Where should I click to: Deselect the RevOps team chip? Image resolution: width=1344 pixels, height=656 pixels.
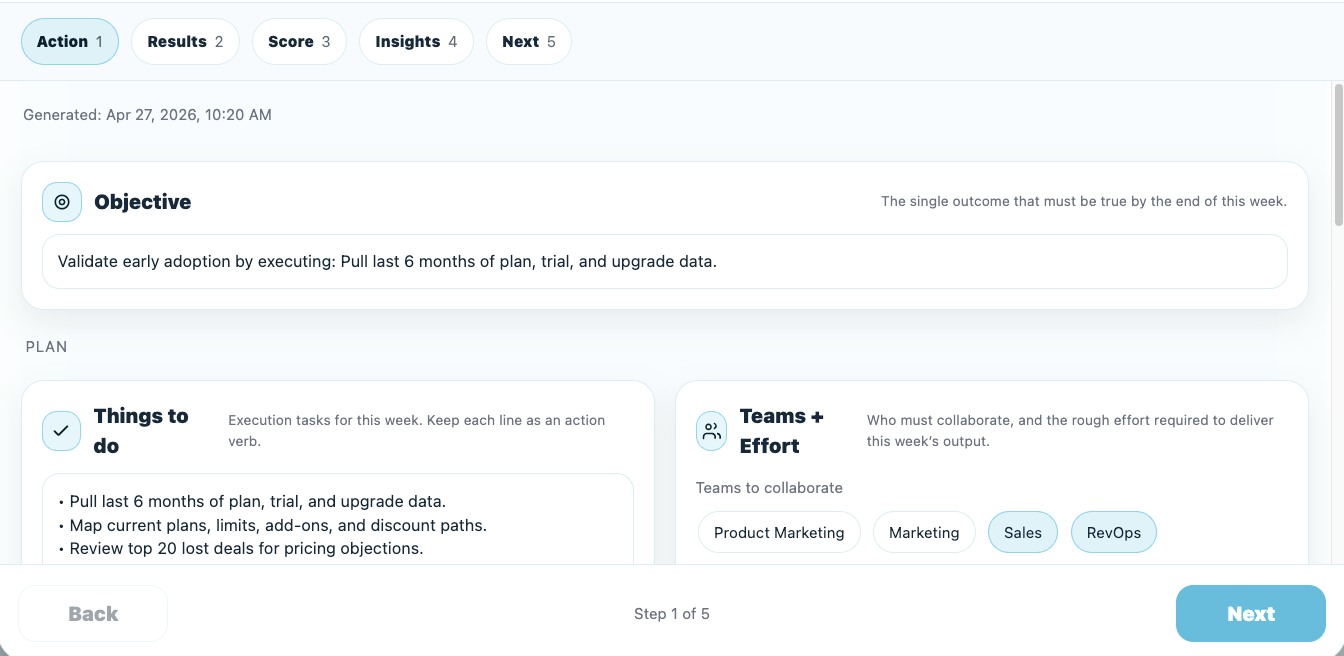(1113, 533)
